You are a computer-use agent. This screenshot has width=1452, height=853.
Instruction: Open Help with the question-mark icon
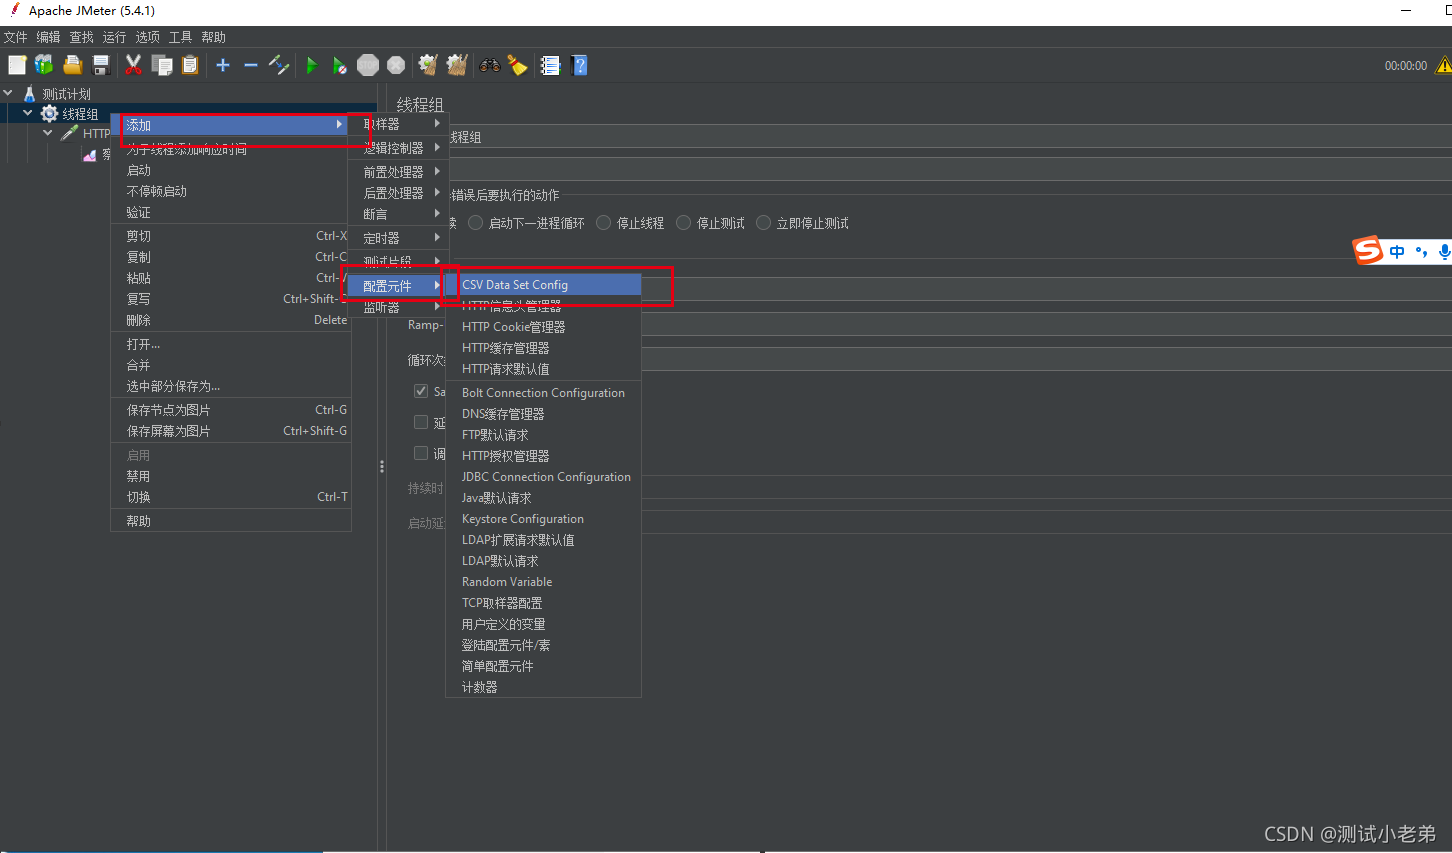pos(579,65)
